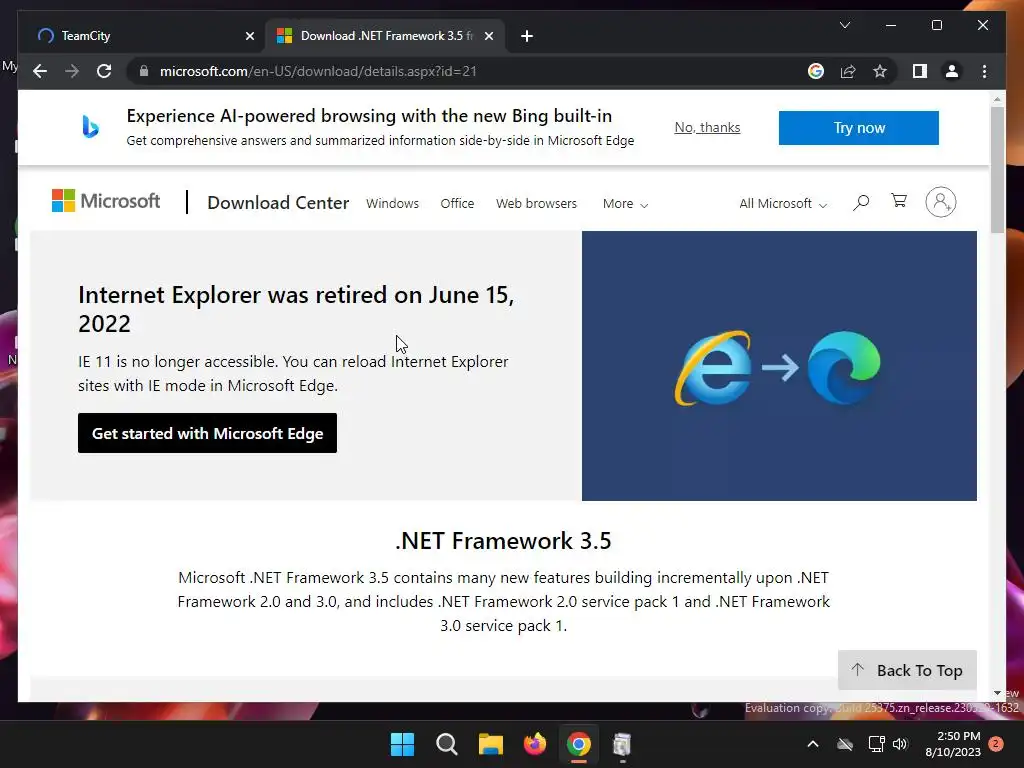Open network status tray icon
The image size is (1024, 768).
click(x=876, y=744)
